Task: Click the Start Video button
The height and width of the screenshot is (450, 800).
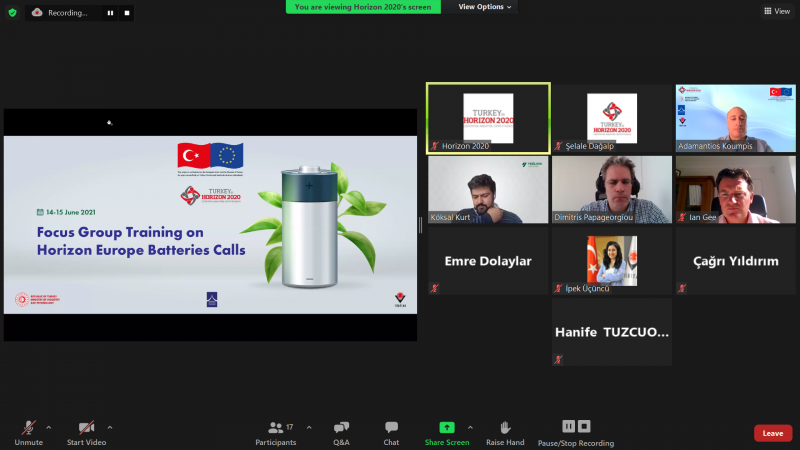Action: click(86, 433)
